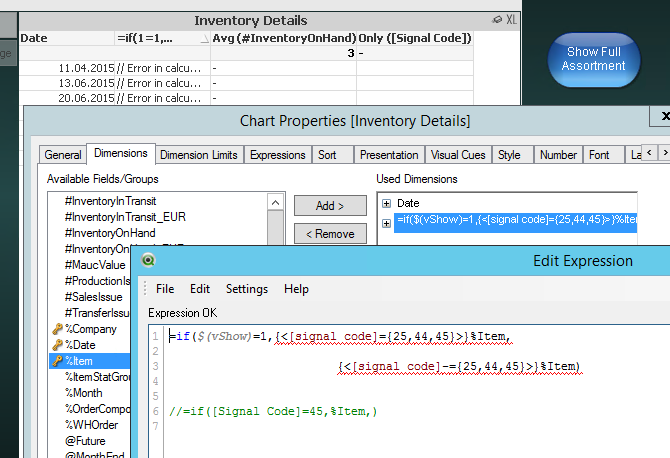Open the File menu in Edit Expression
The image size is (670, 458).
164,289
